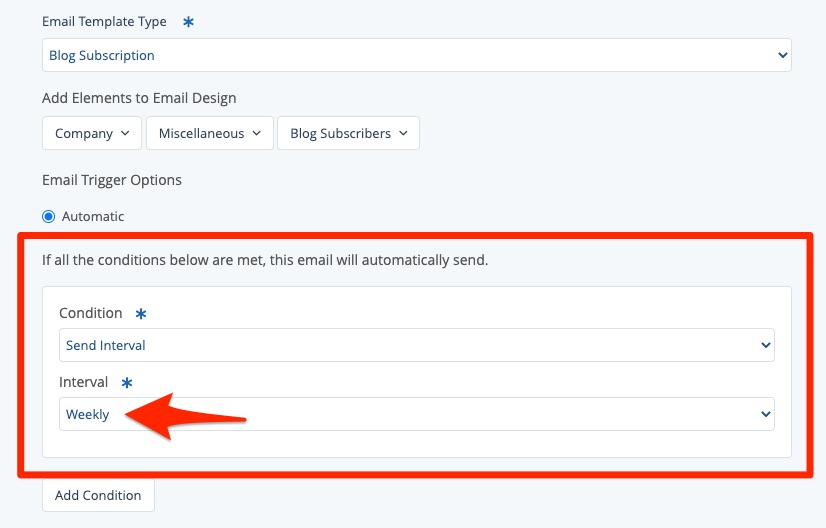Click the down chevron inside Company button
This screenshot has height=528, width=826.
(x=125, y=134)
